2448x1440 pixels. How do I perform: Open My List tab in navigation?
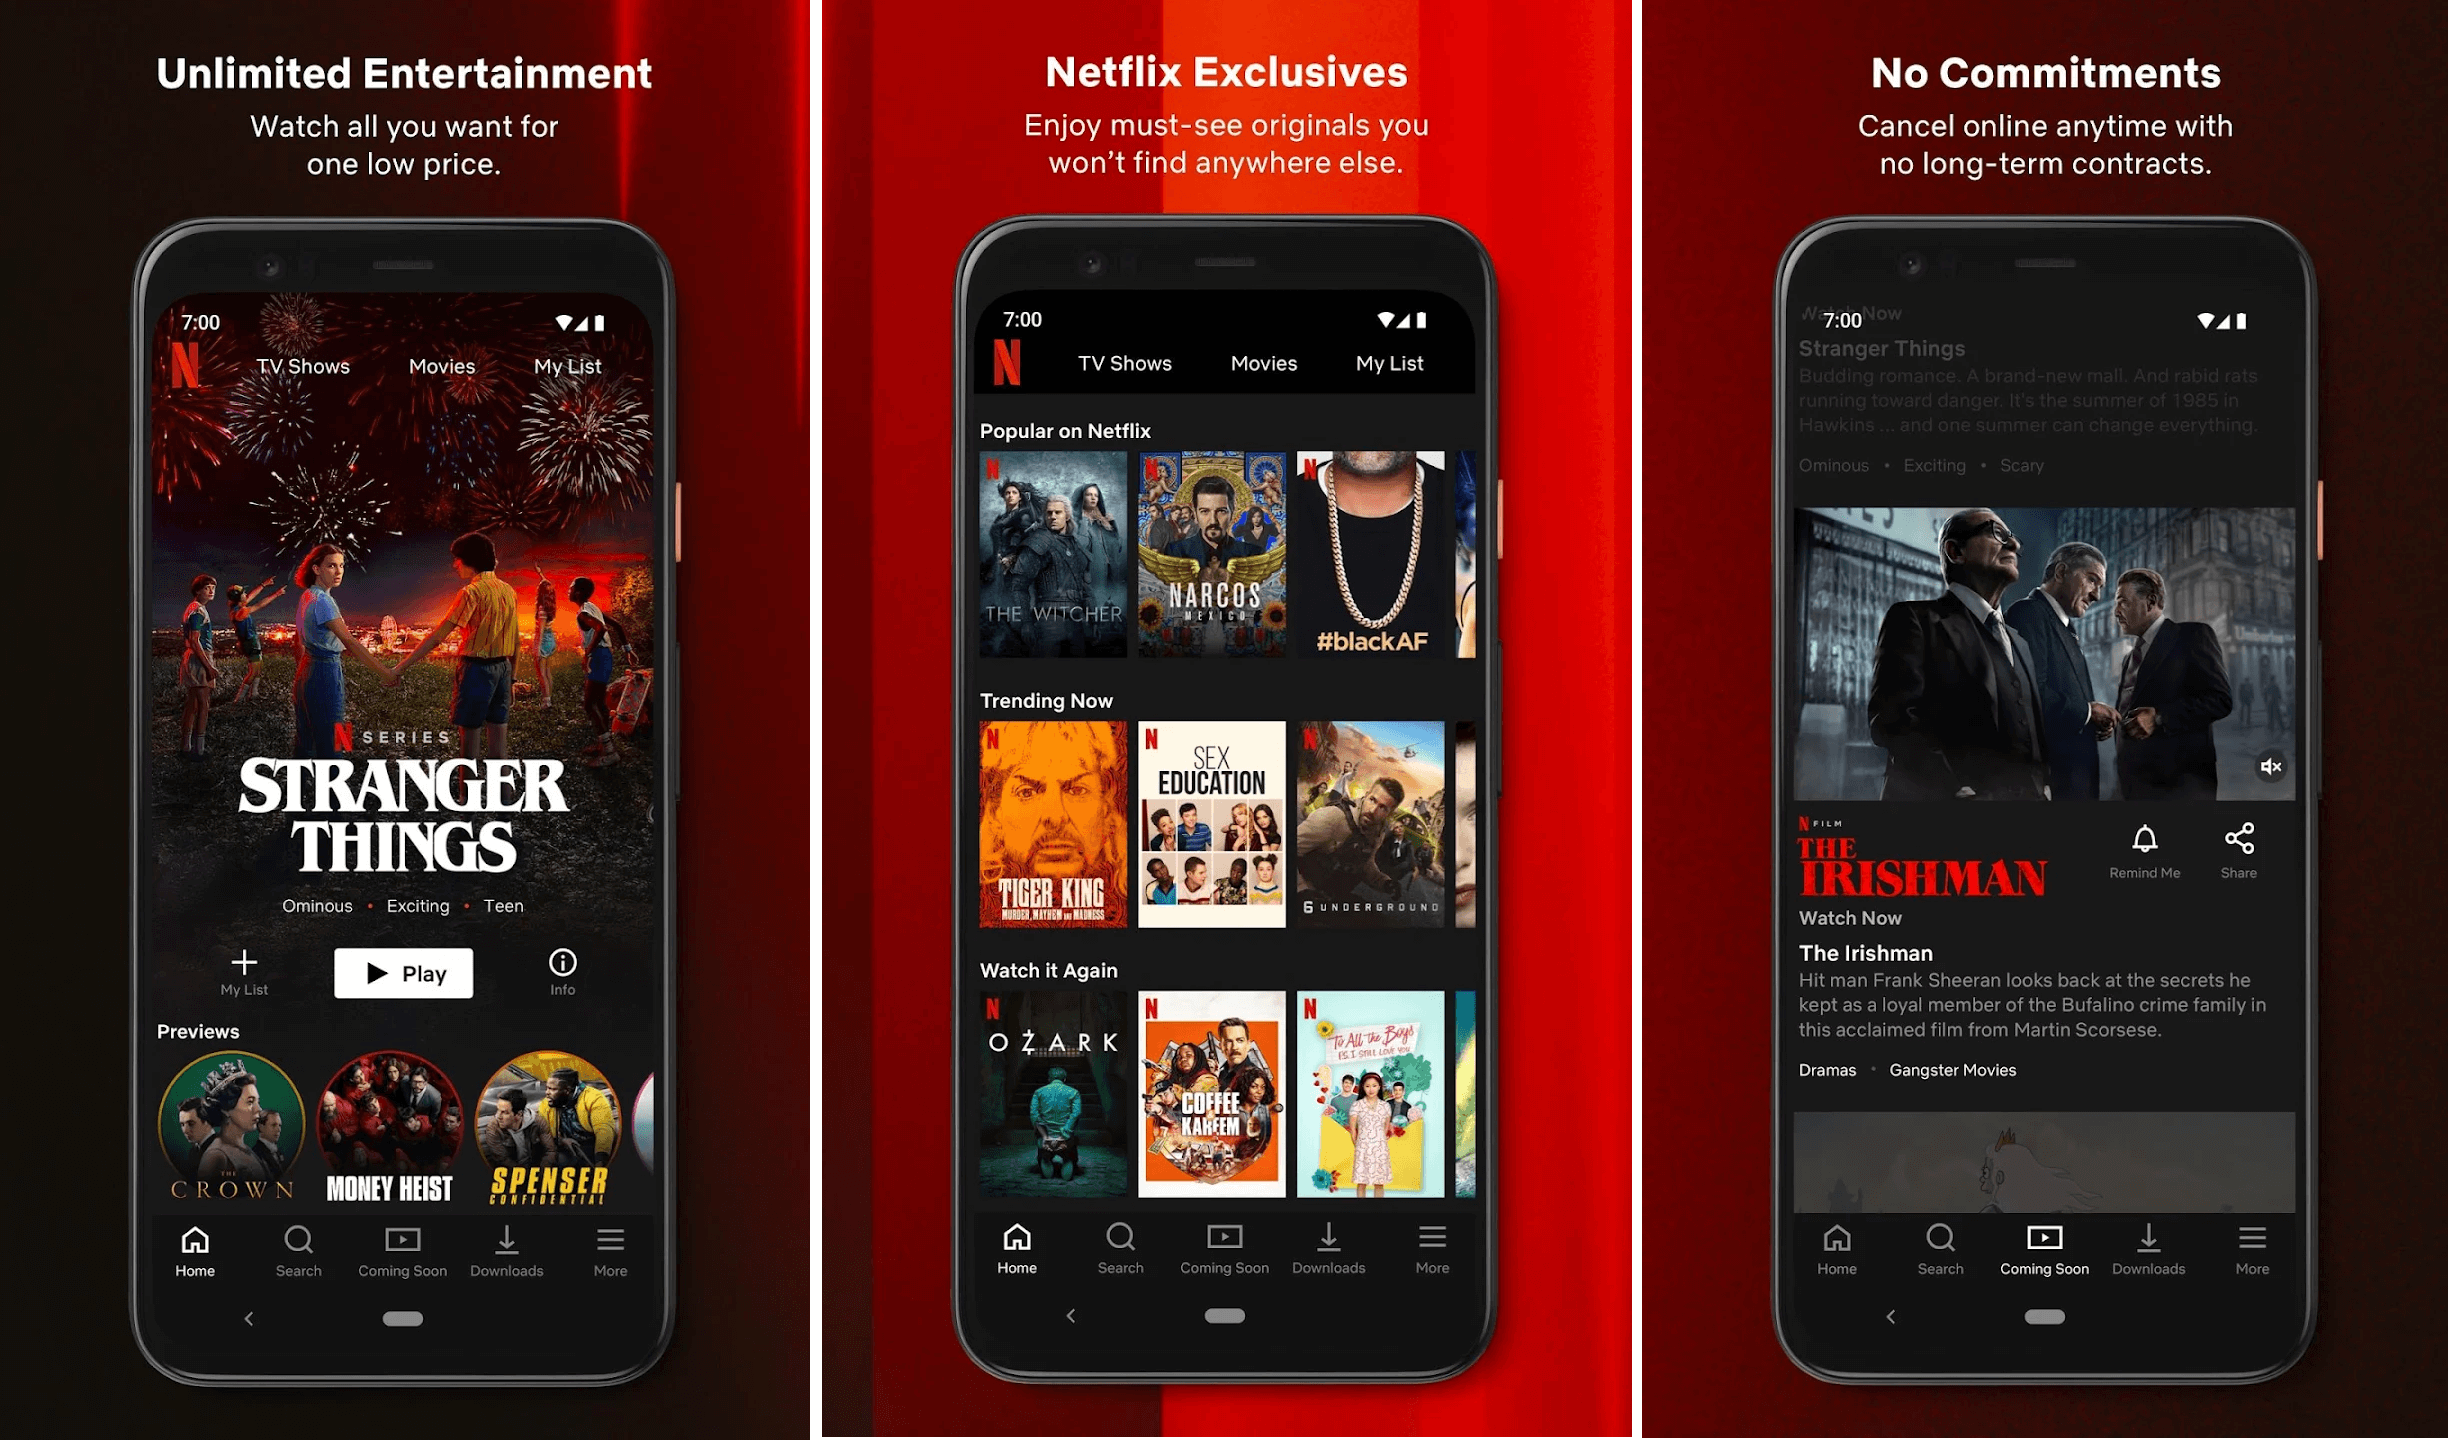point(567,363)
